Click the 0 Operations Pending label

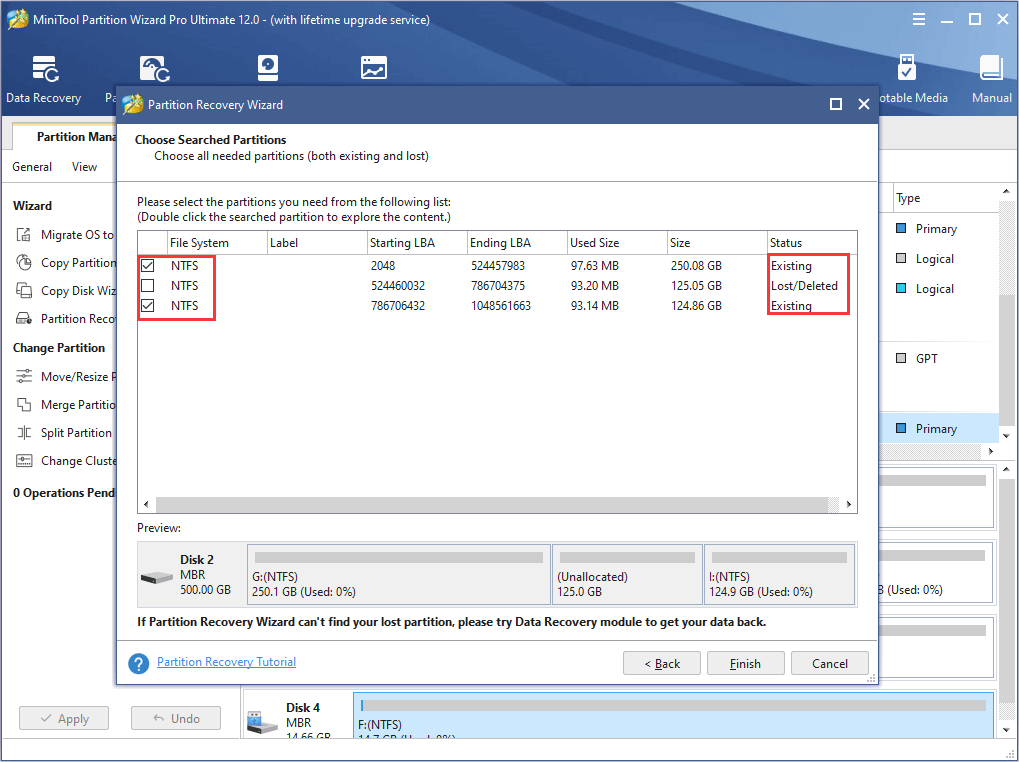click(x=64, y=493)
